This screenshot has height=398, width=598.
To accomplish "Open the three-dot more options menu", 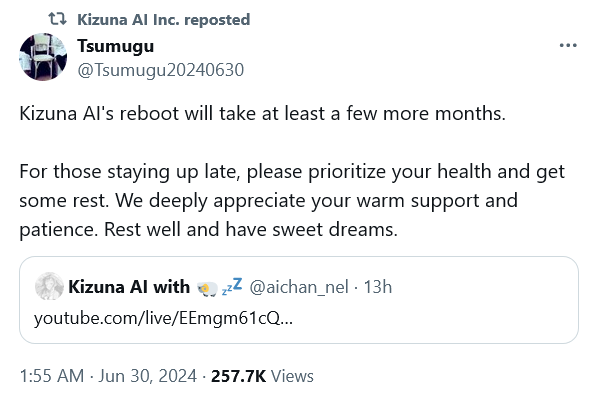I will pos(568,45).
